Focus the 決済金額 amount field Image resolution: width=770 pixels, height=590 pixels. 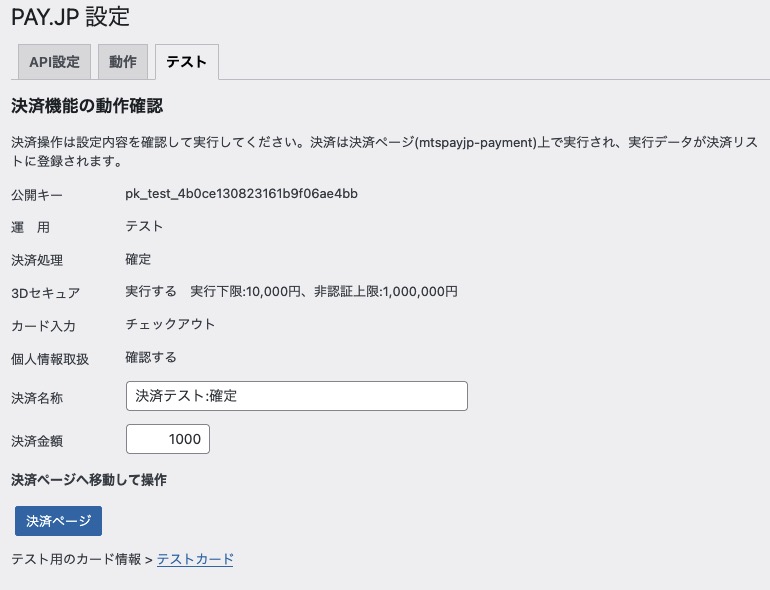click(x=168, y=439)
